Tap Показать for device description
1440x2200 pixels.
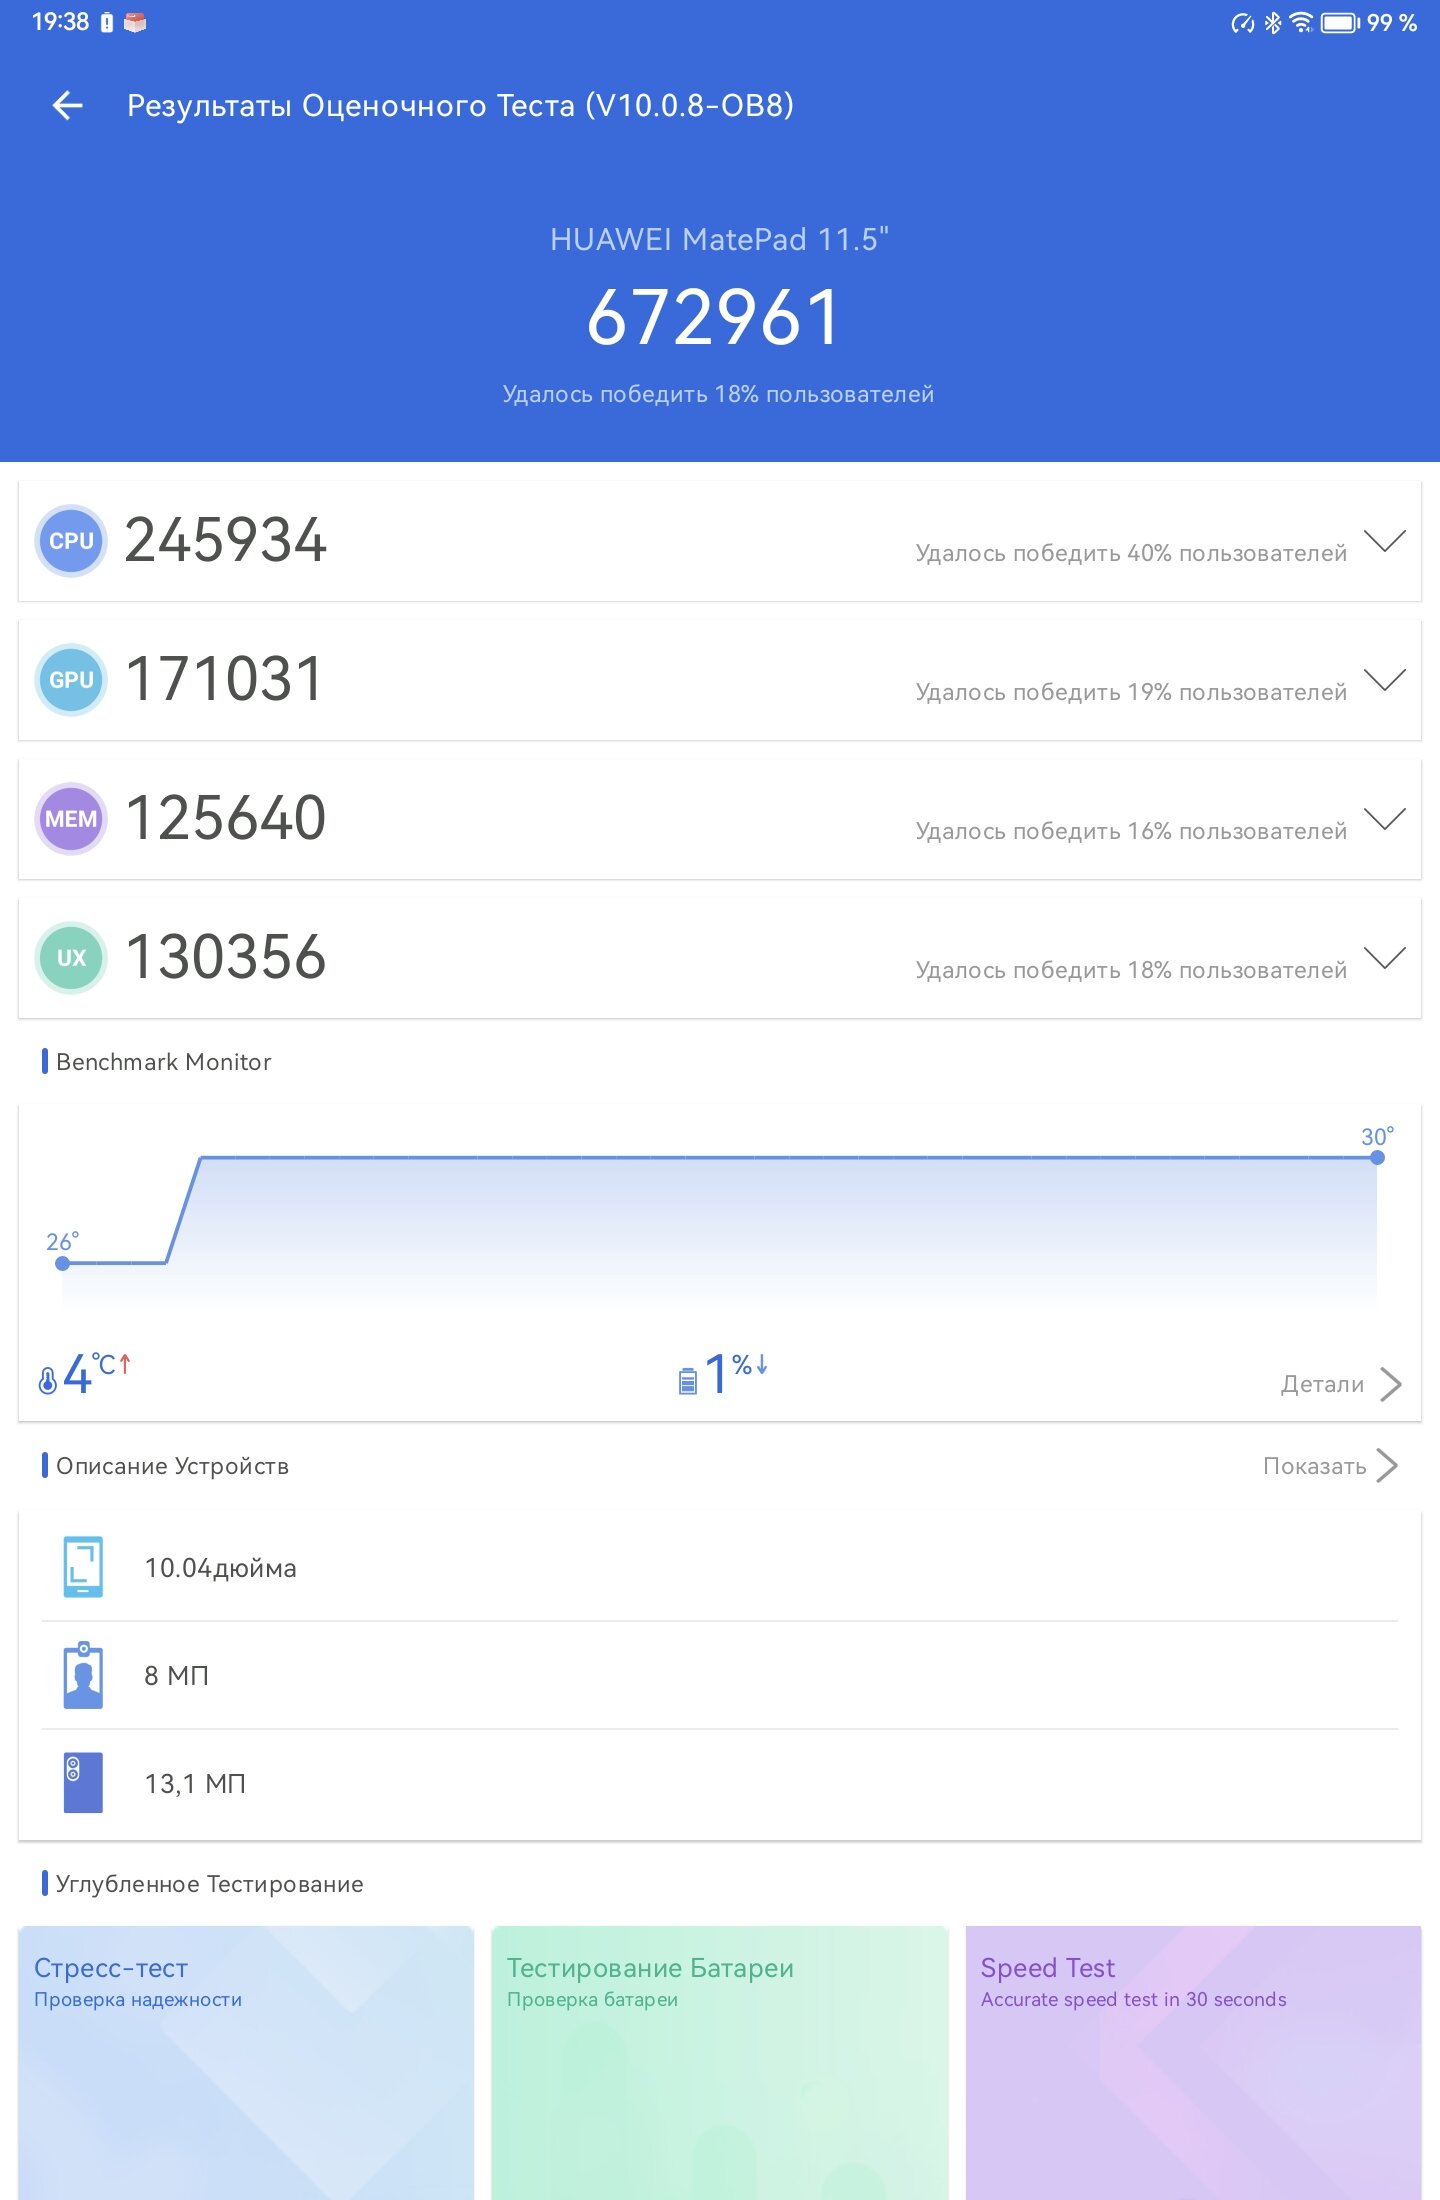click(1331, 1466)
